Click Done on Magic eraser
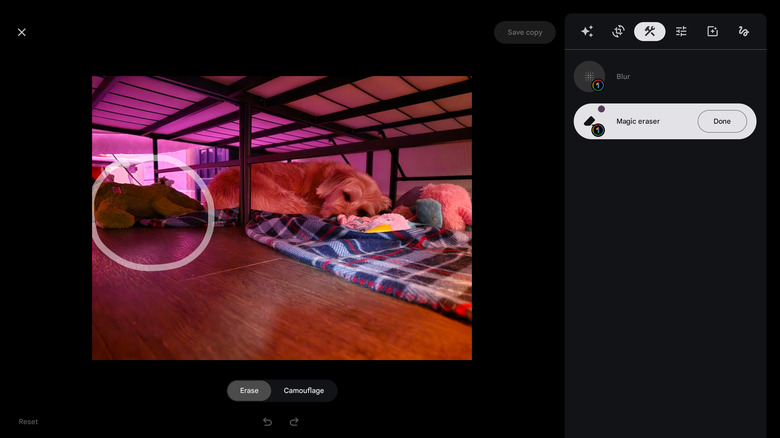780x438 pixels. tap(722, 121)
